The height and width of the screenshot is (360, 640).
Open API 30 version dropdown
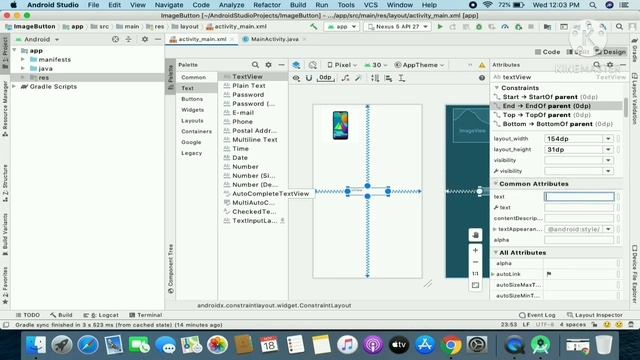376,65
